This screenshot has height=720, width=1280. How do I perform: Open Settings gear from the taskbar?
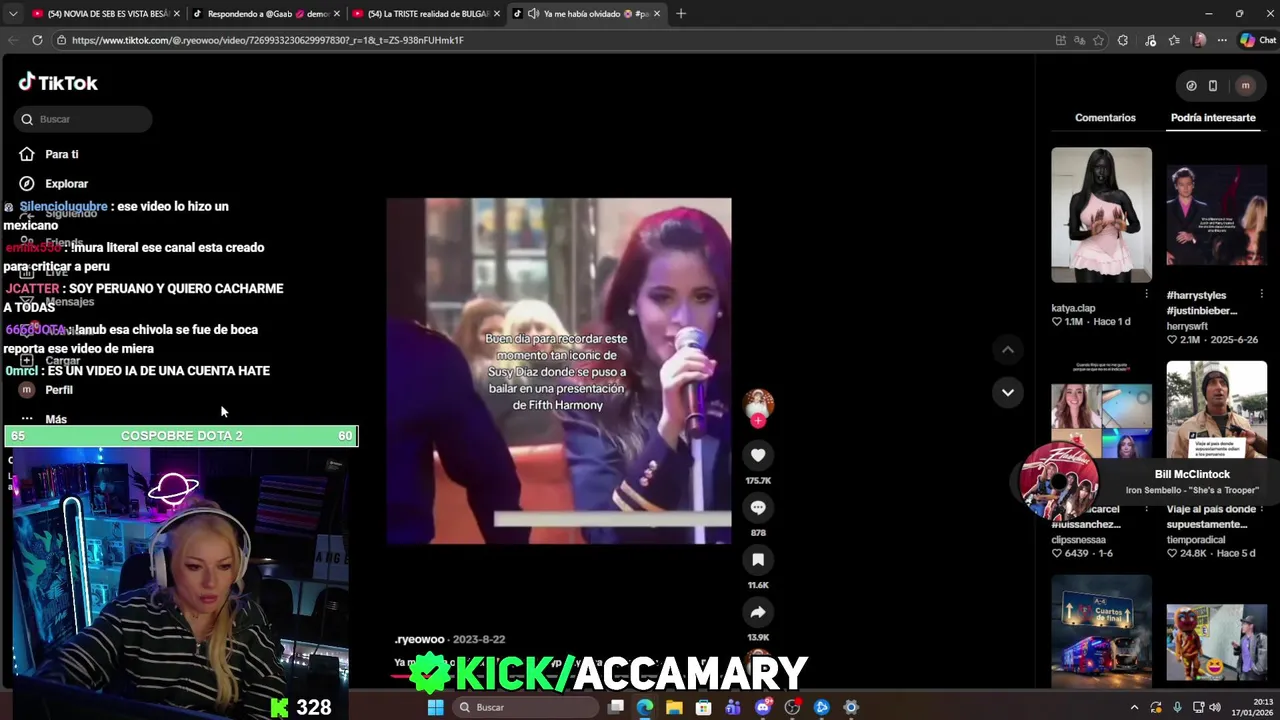[851, 707]
